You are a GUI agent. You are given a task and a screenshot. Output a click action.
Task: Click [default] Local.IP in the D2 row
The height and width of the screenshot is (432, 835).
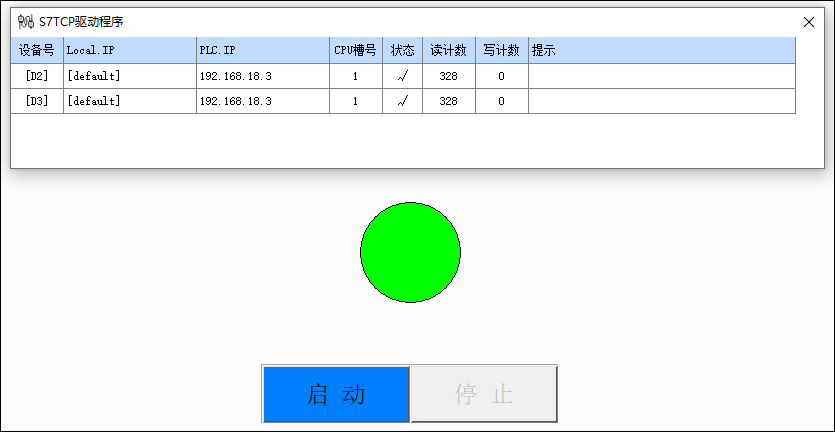(130, 76)
